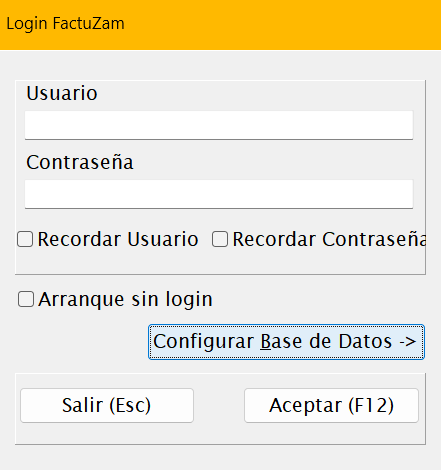441x470 pixels.
Task: Click the Login FactuZam window title
Action: 65,24
